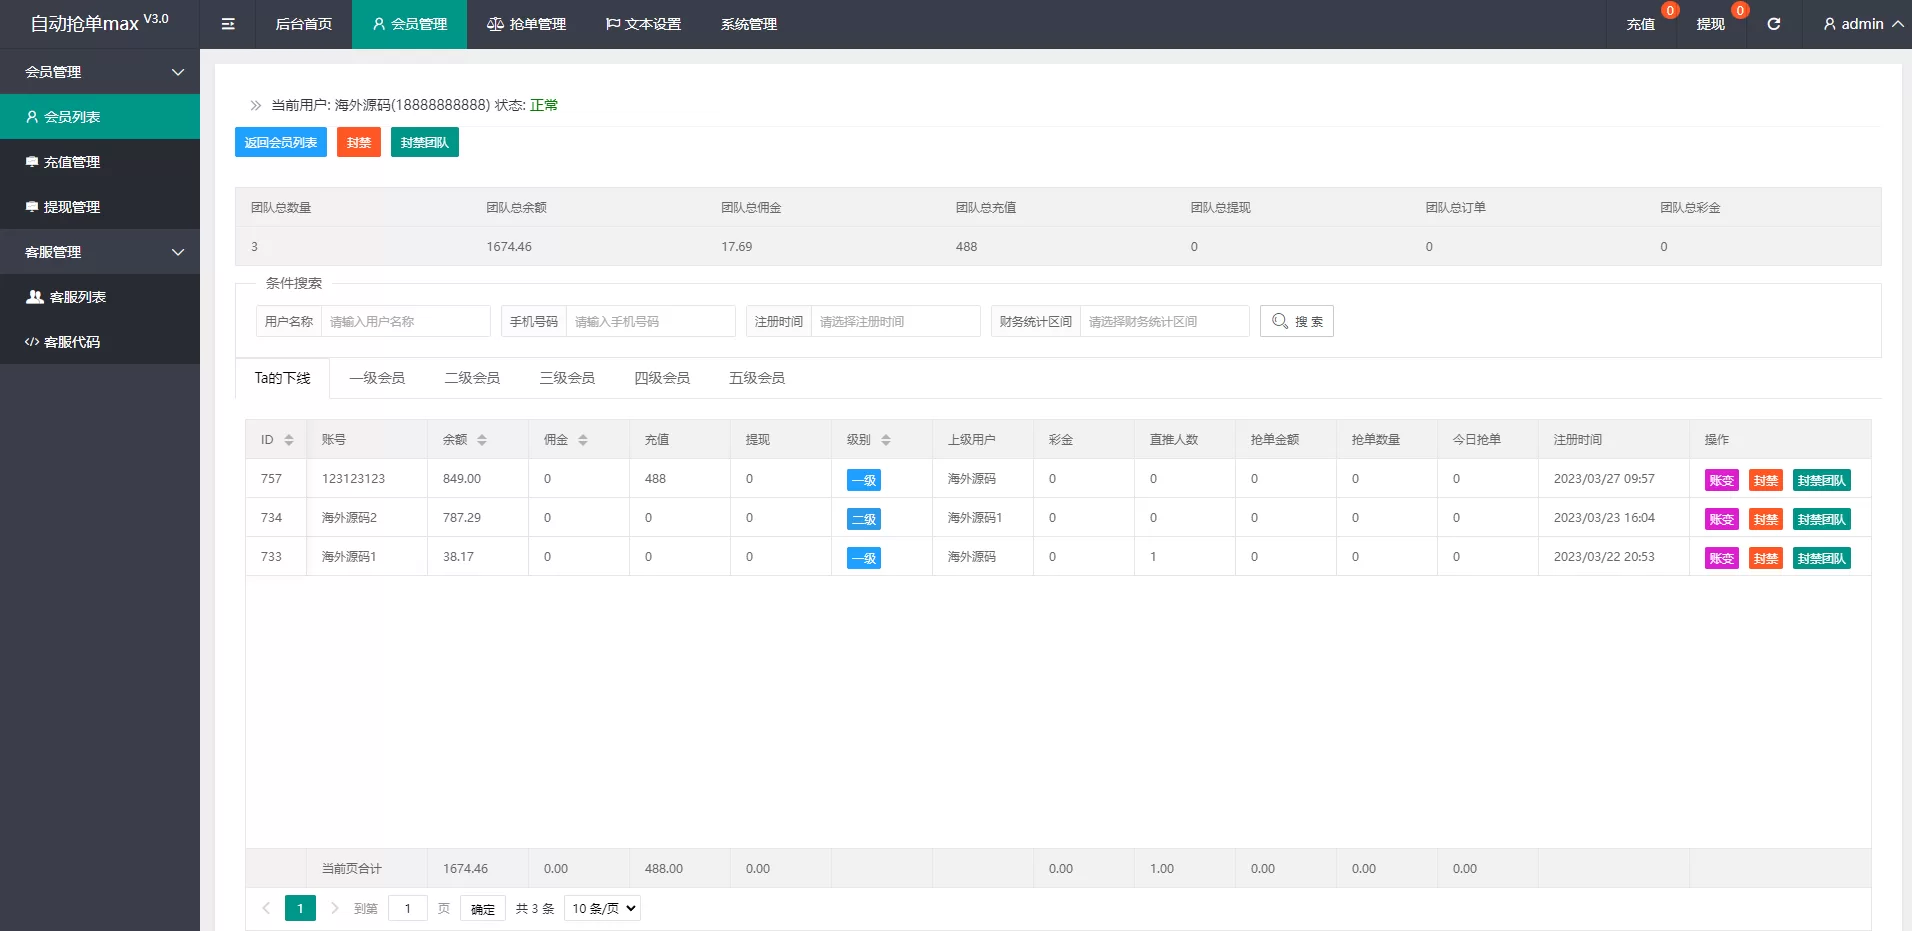Sort table by 级别 column arrows
1912x931 pixels.
click(x=886, y=440)
